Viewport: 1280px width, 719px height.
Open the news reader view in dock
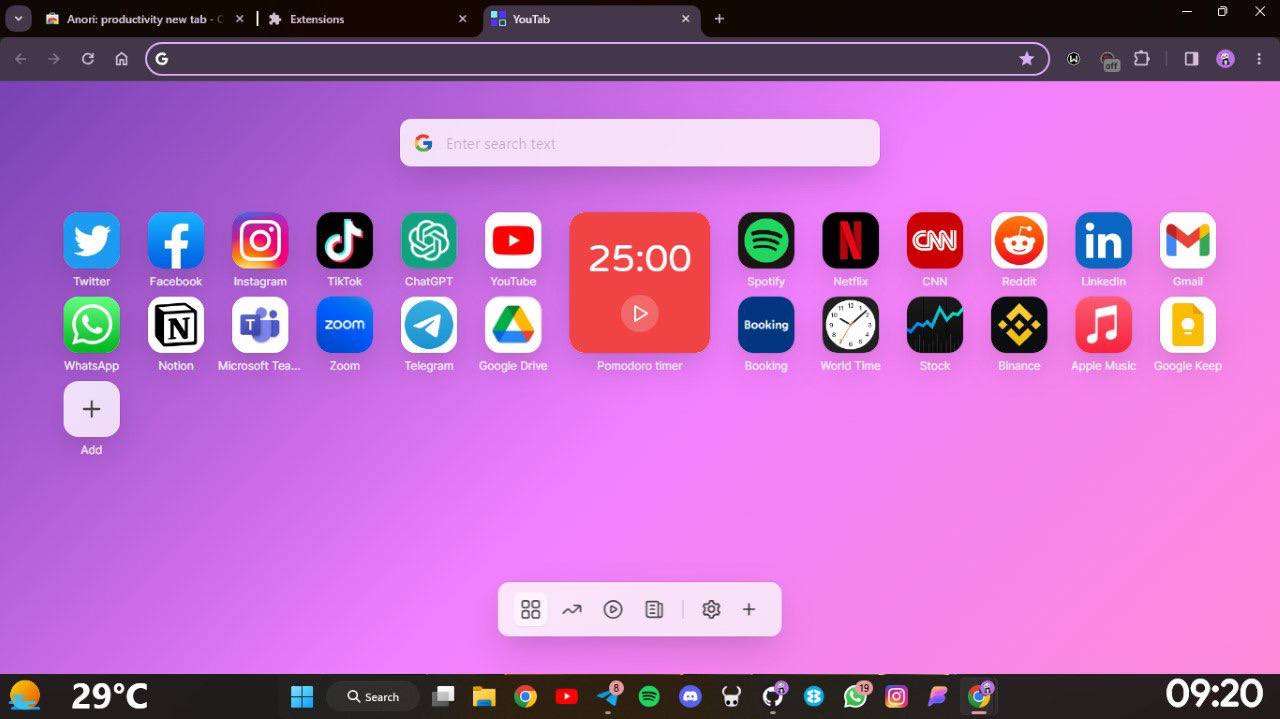click(654, 609)
